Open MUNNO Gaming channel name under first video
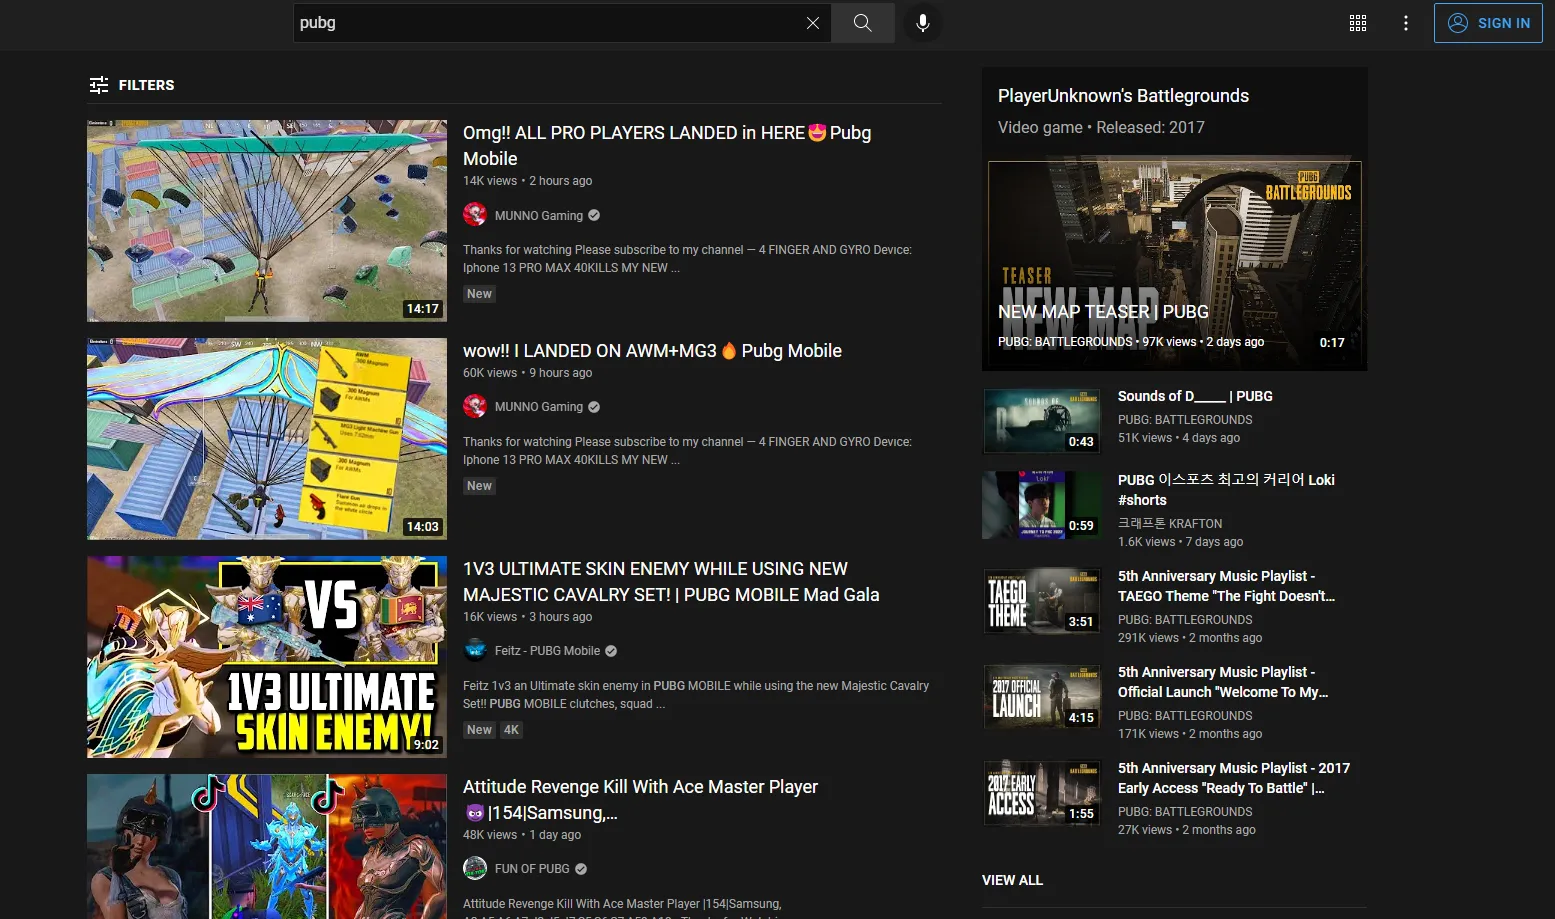This screenshot has width=1555, height=919. (x=539, y=215)
